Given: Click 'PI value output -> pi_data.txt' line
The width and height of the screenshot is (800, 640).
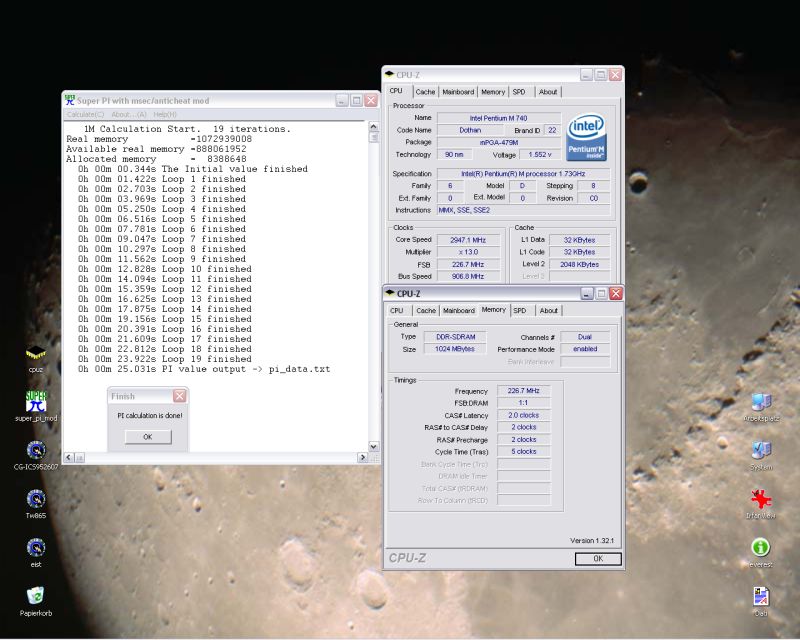Looking at the screenshot, I should [x=204, y=369].
